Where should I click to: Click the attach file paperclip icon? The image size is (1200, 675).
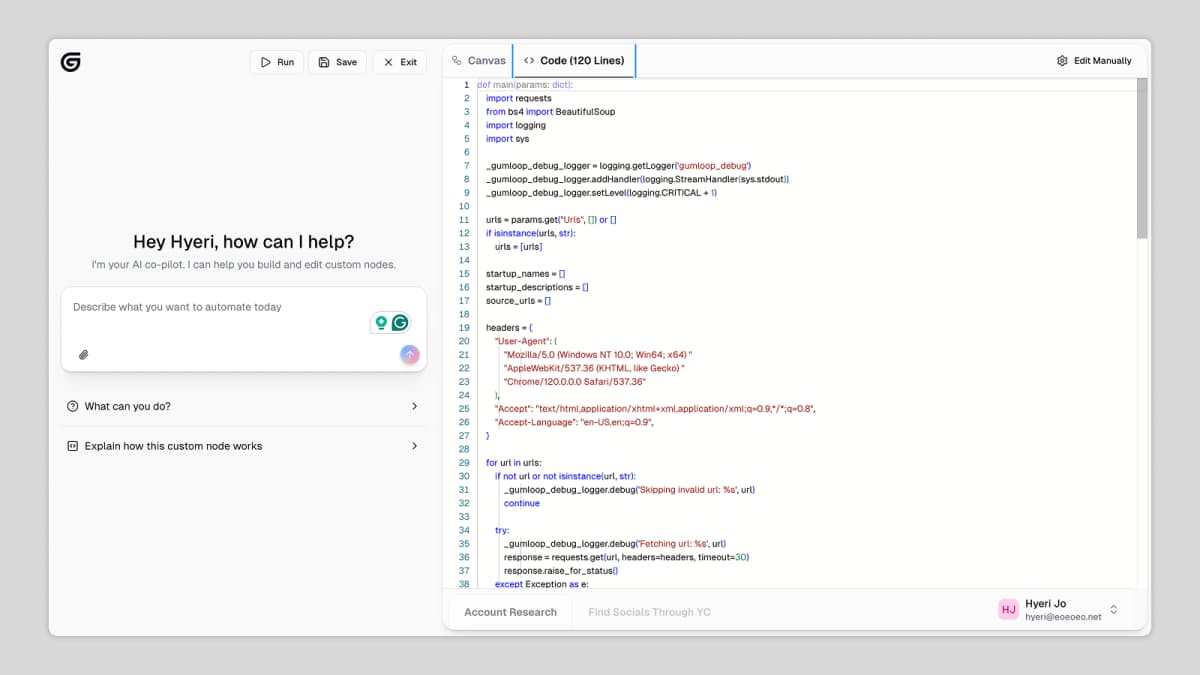tap(84, 354)
